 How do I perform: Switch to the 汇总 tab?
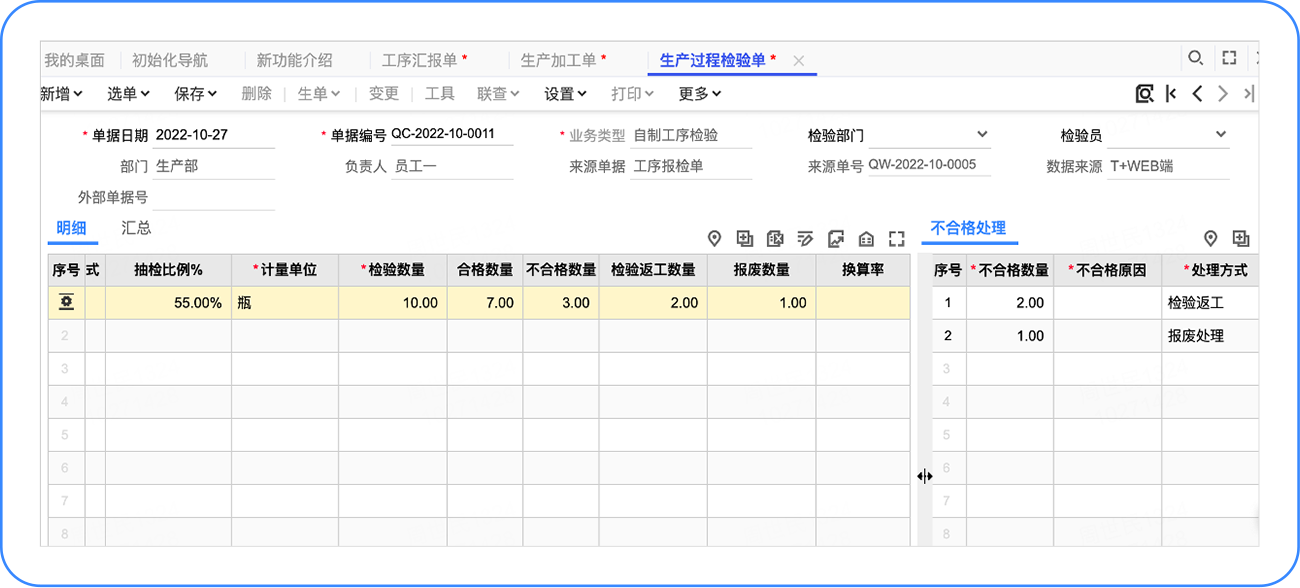(x=136, y=228)
